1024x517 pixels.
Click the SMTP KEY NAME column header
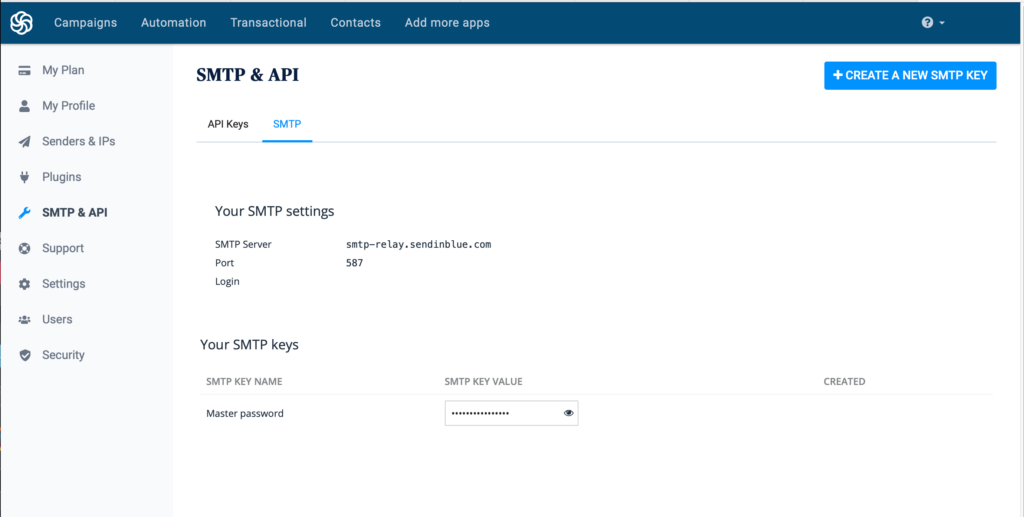tap(244, 382)
